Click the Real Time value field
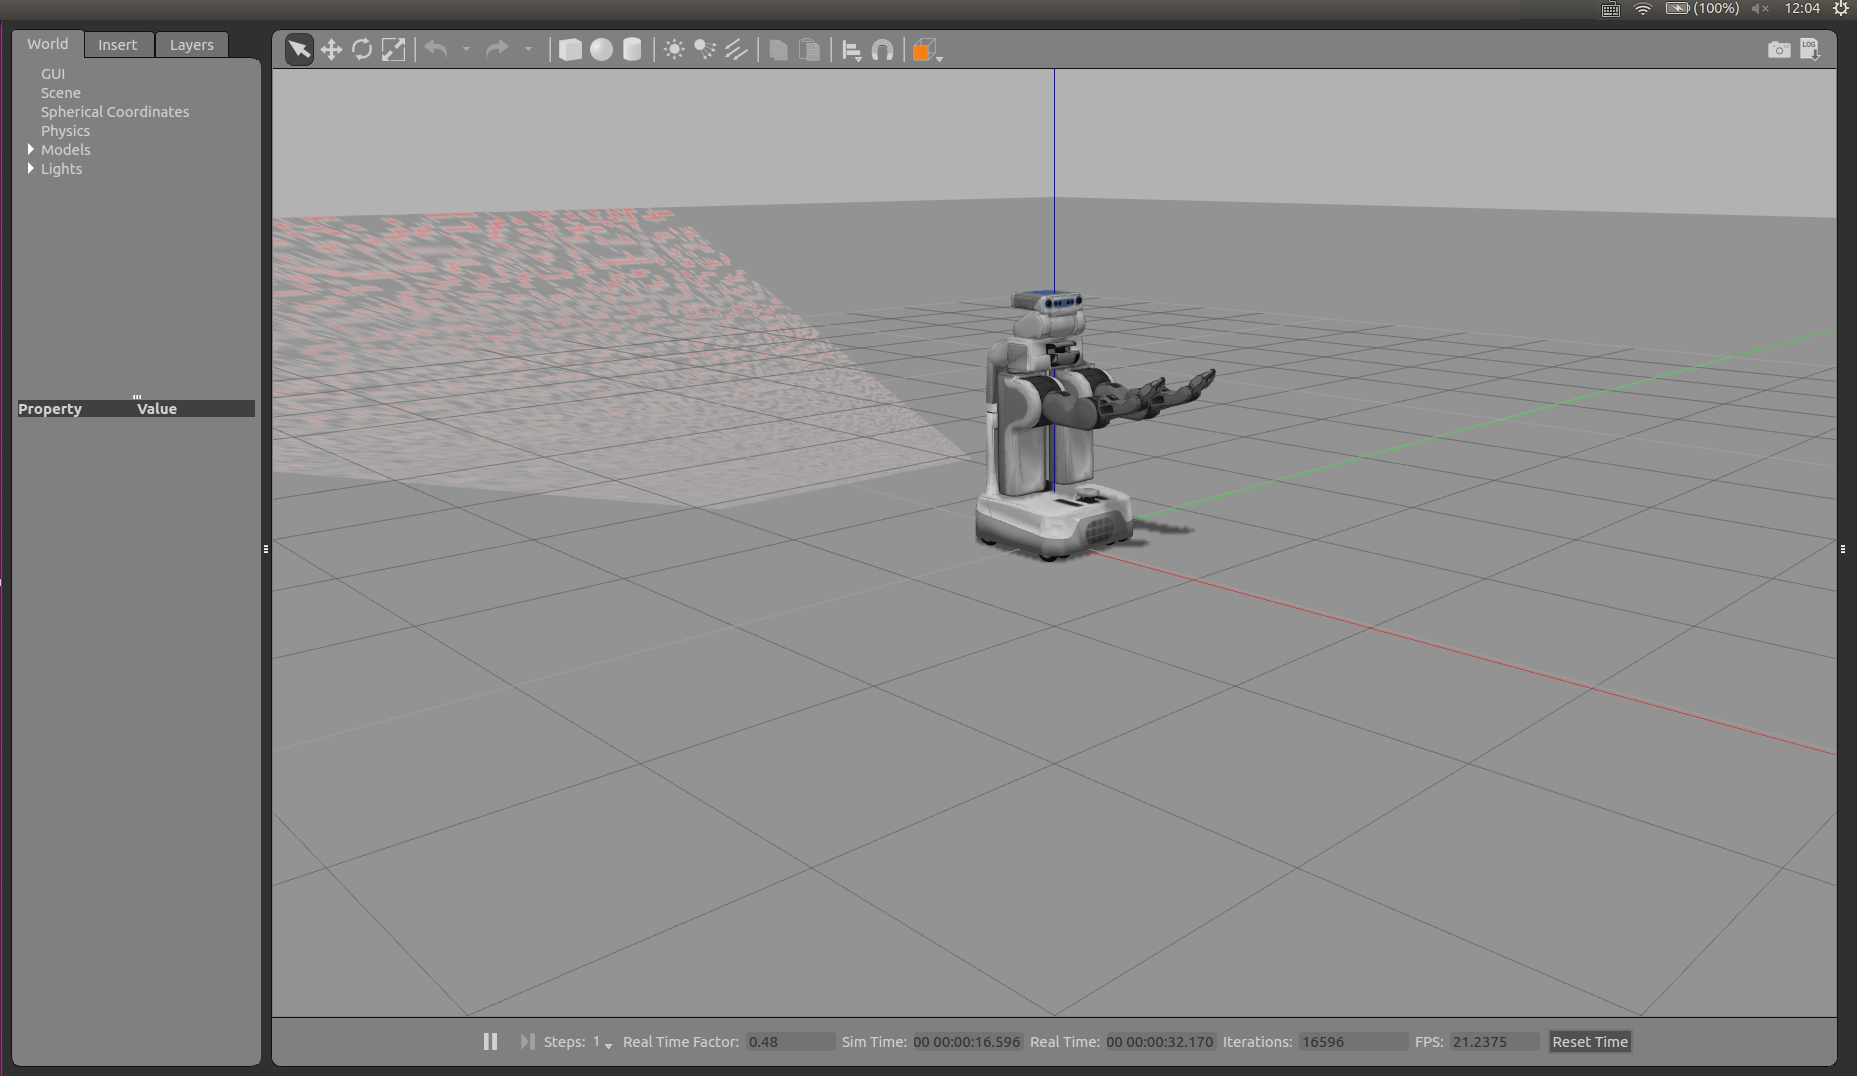Viewport: 1857px width, 1076px height. pos(1160,1042)
